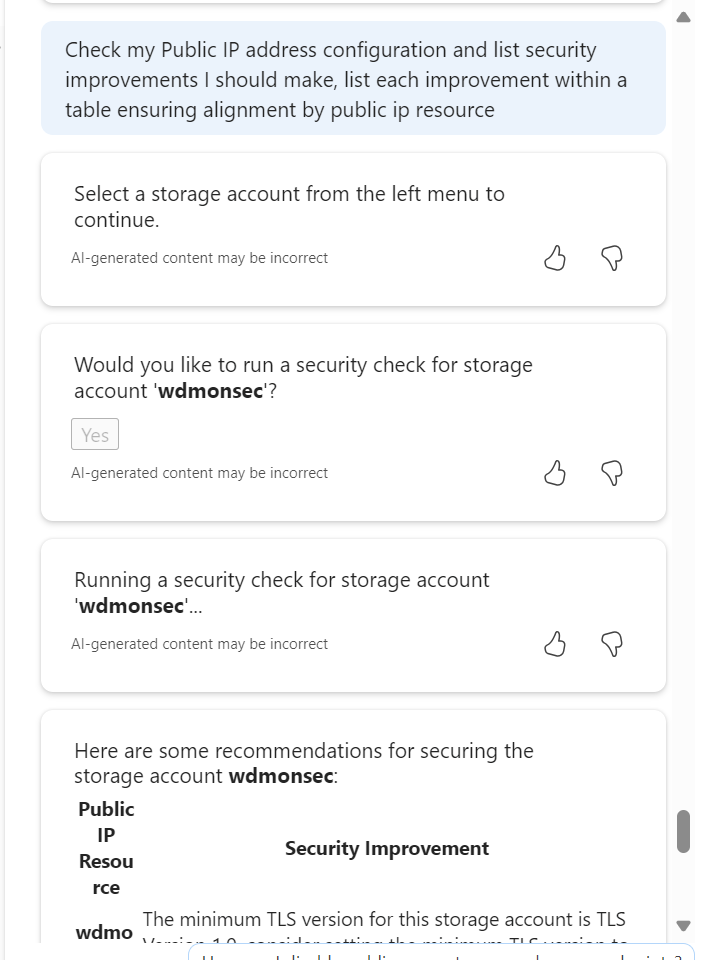The width and height of the screenshot is (706, 960).
Task: Click the vertical scrollbar thumb
Action: pos(684,831)
